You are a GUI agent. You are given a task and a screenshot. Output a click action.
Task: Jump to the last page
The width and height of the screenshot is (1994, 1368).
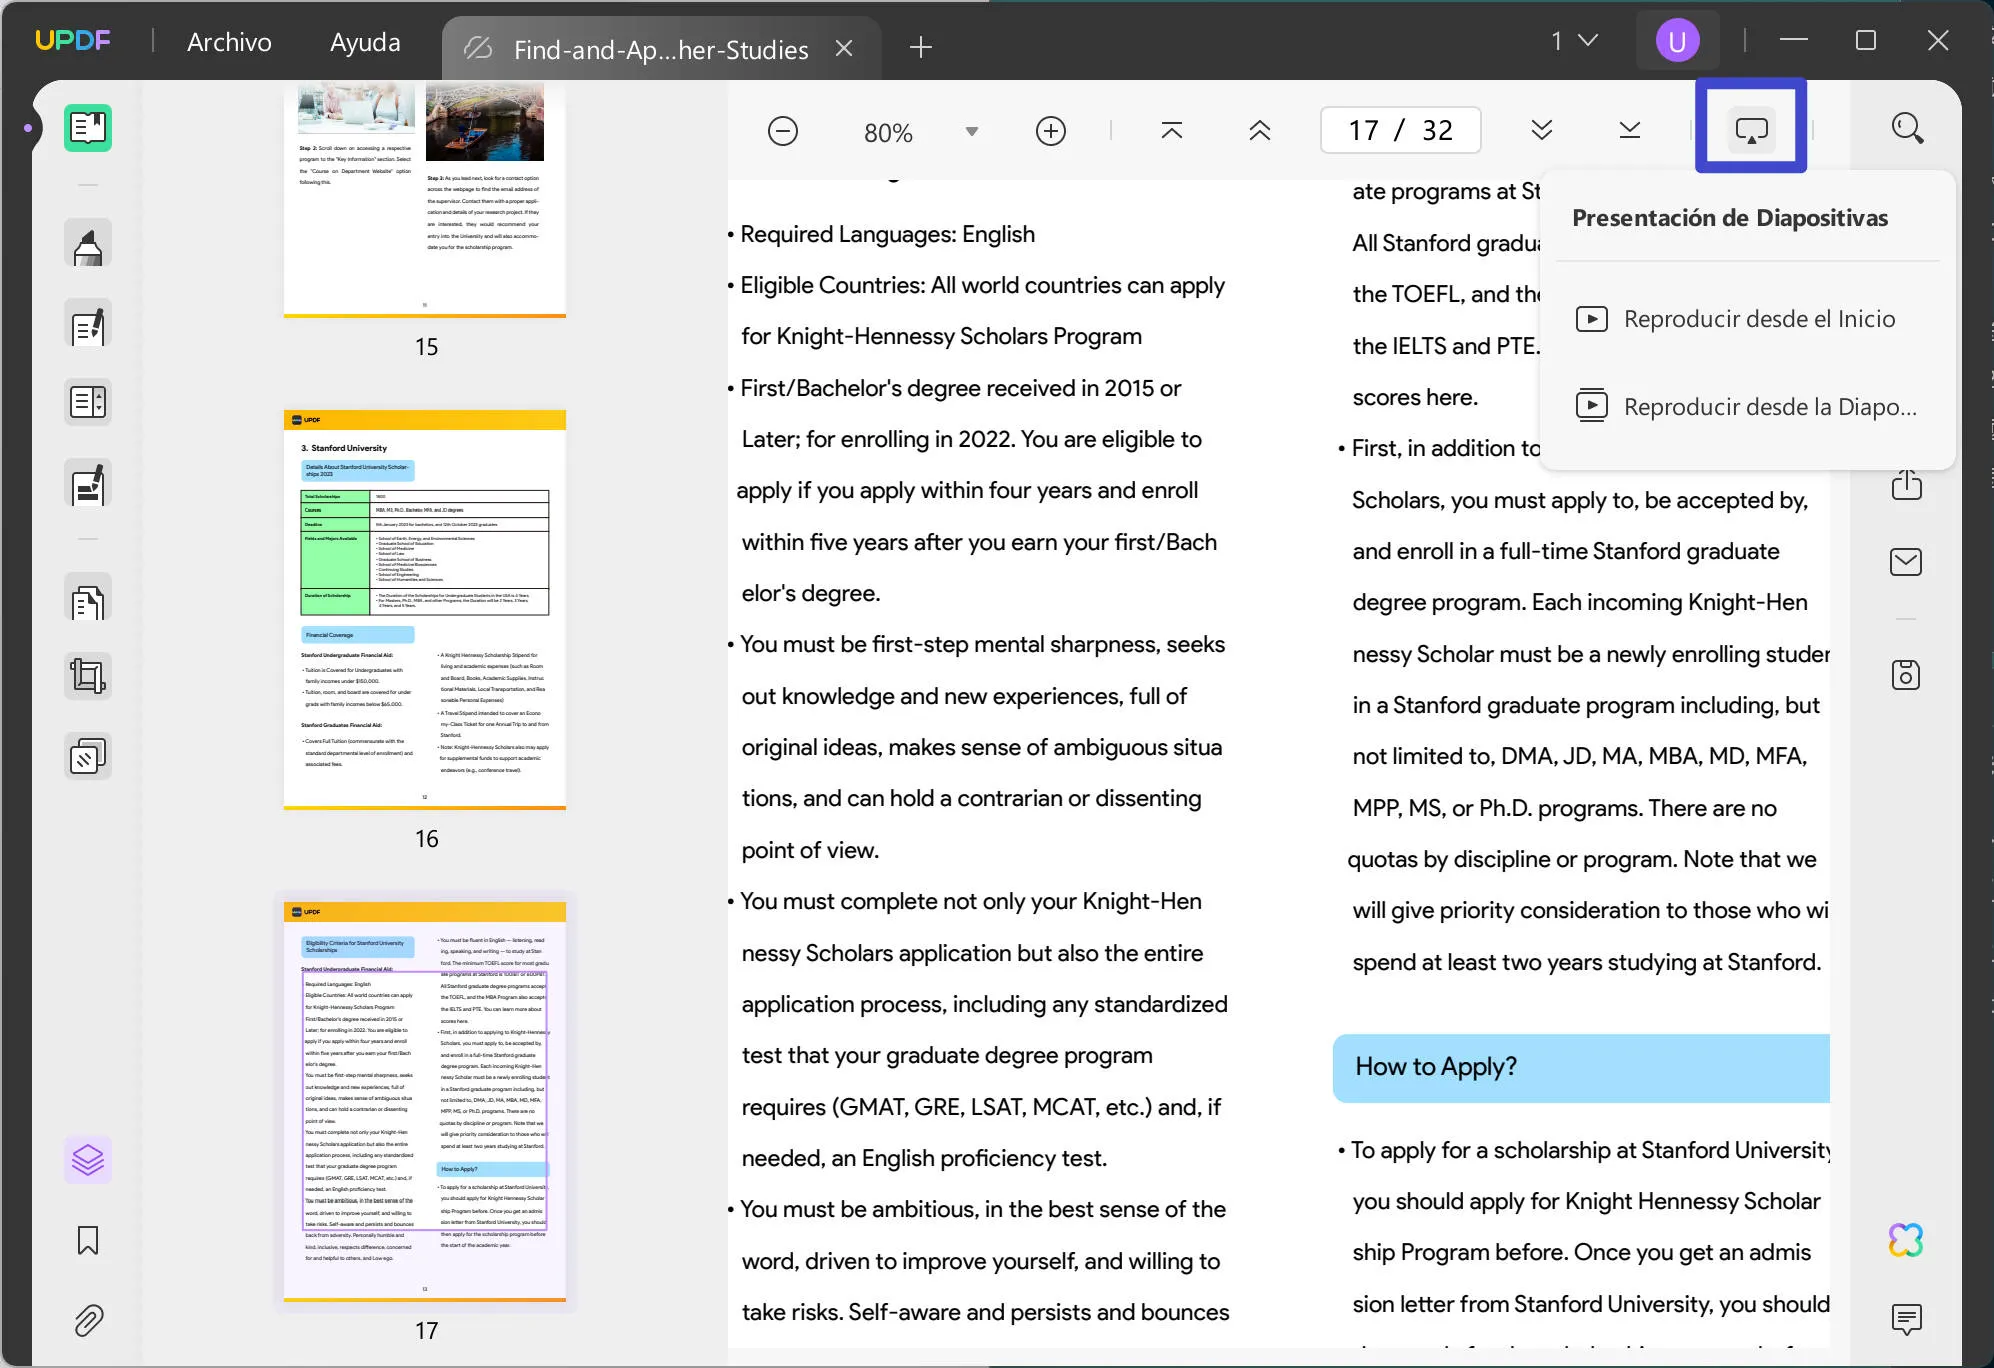point(1630,130)
